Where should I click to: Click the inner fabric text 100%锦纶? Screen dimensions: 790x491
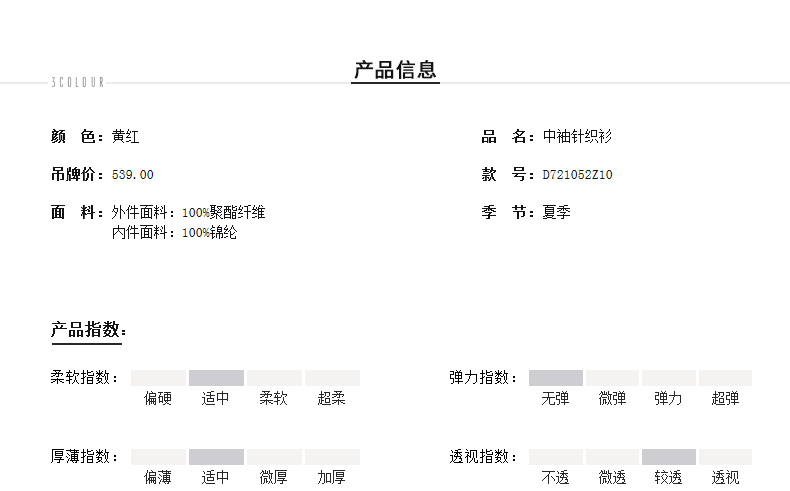coord(209,233)
